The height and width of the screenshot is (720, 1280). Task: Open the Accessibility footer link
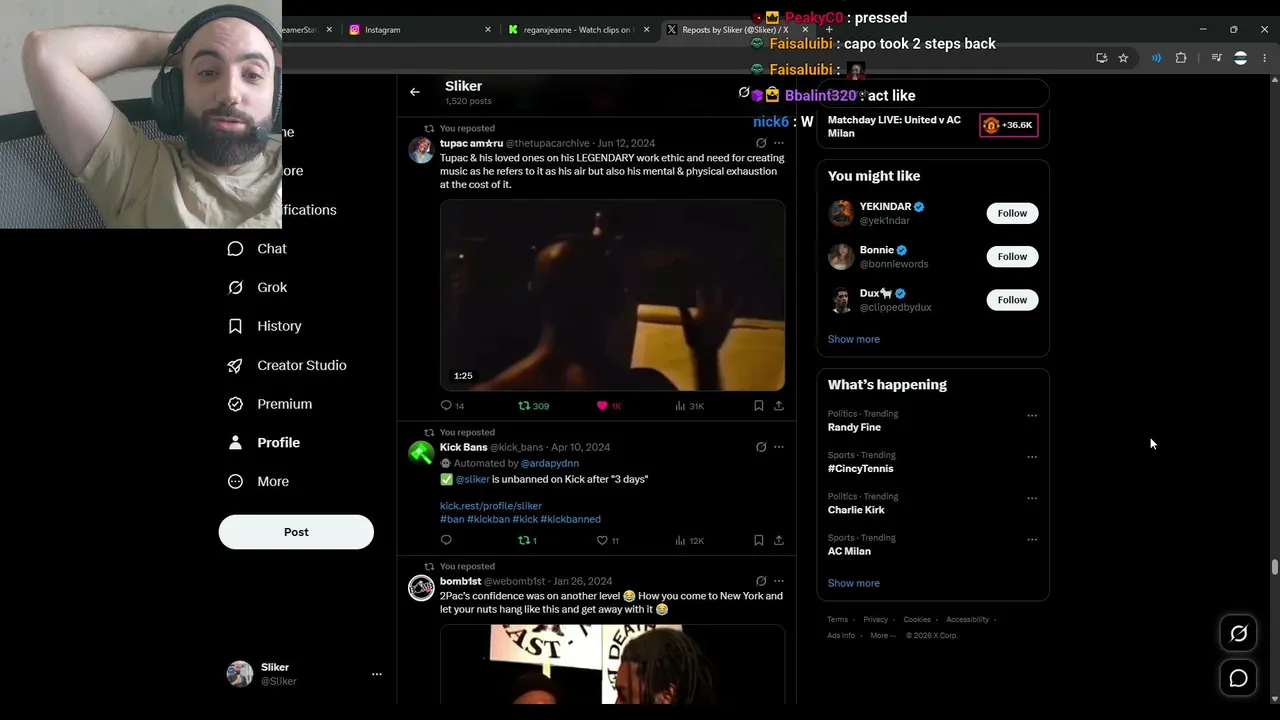967,620
